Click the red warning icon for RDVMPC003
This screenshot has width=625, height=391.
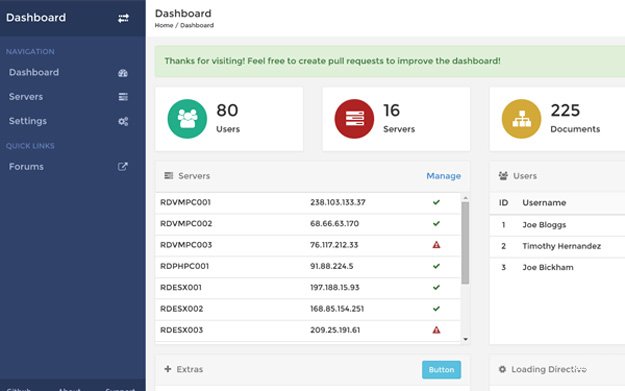coord(436,245)
